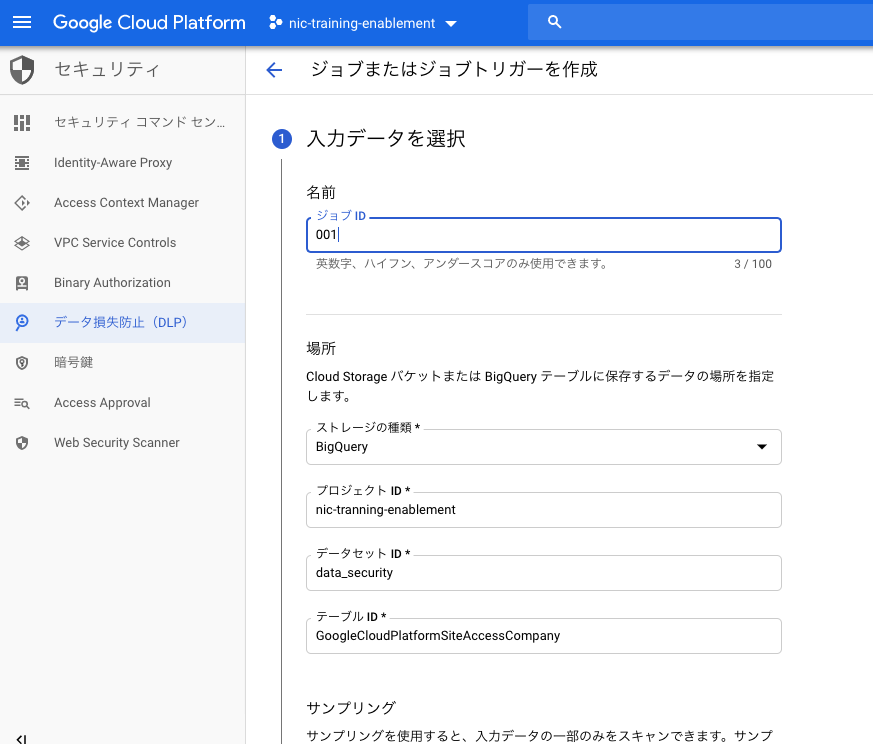
Task: Click the project hexagon dots icon
Action: [x=276, y=22]
